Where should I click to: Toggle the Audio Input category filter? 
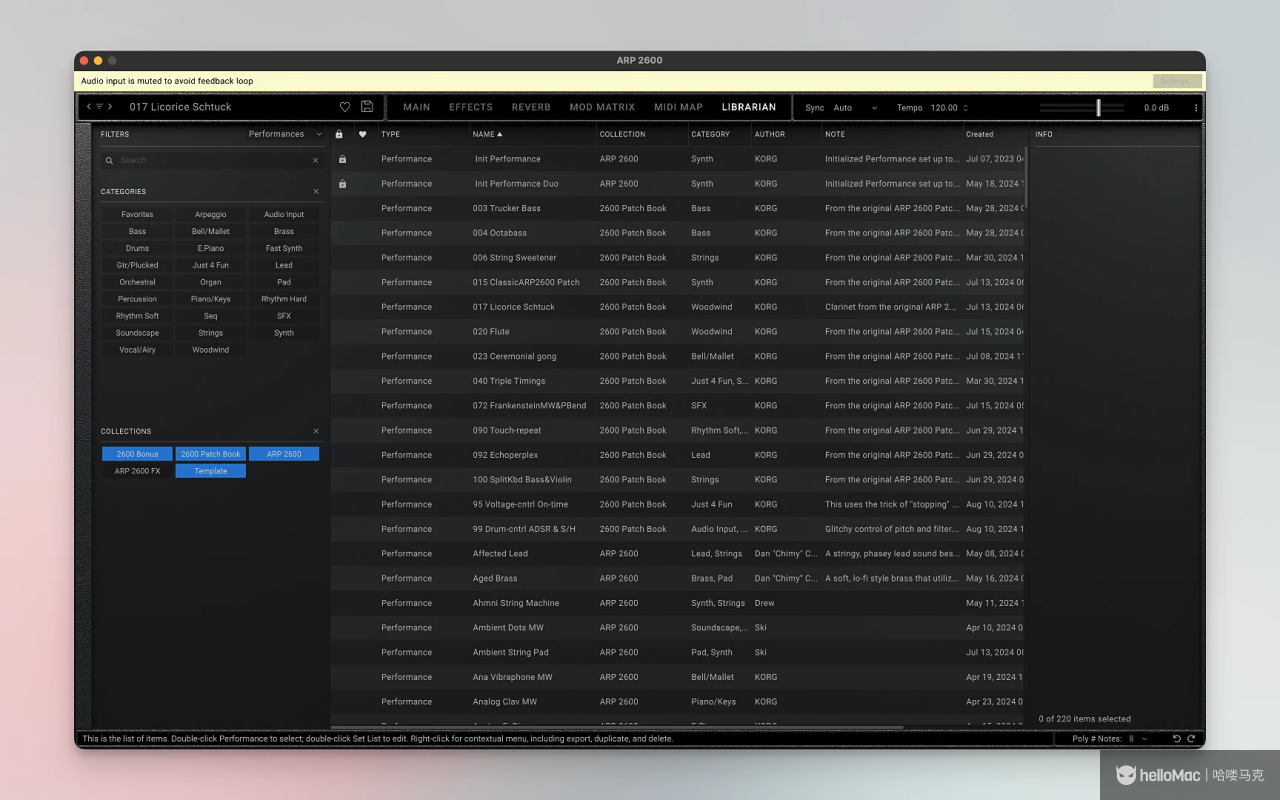284,214
